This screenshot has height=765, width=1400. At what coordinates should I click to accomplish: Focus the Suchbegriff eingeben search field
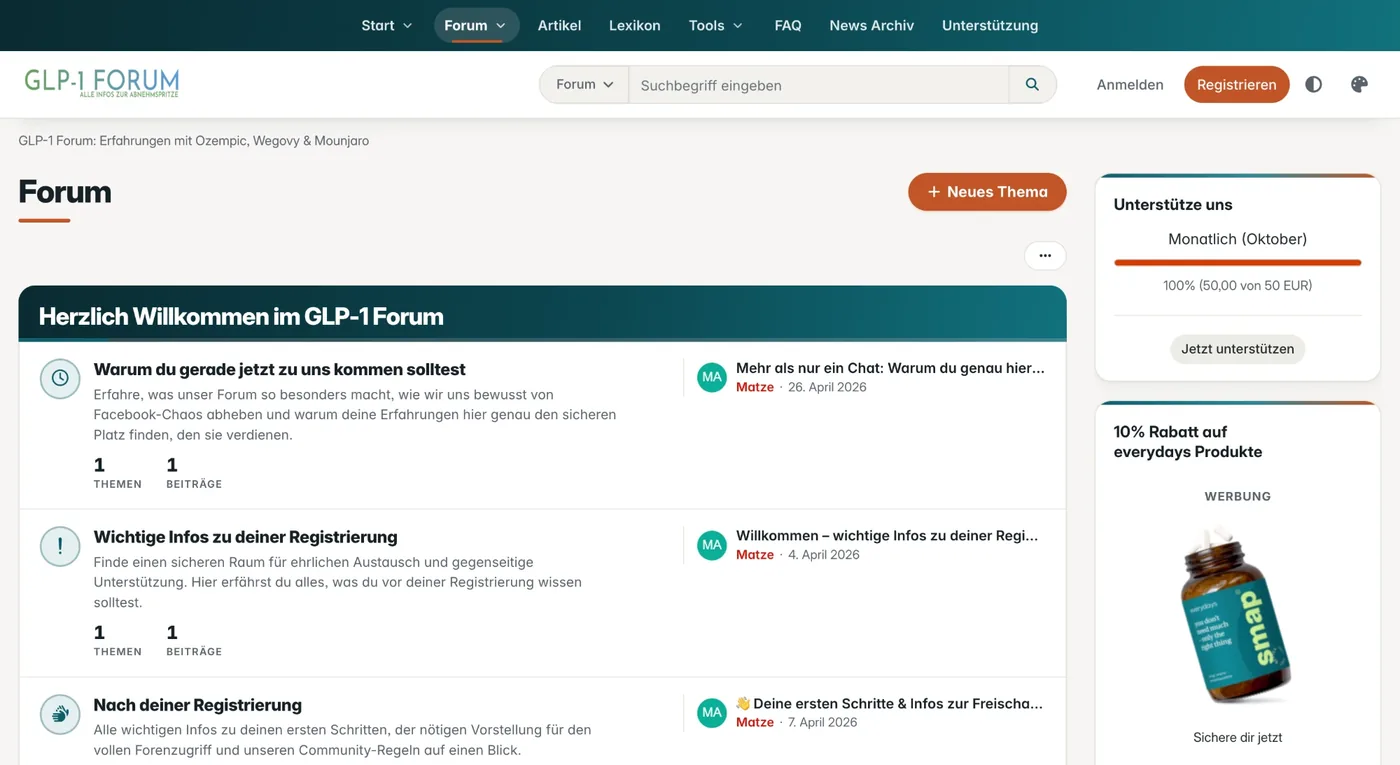click(x=819, y=85)
